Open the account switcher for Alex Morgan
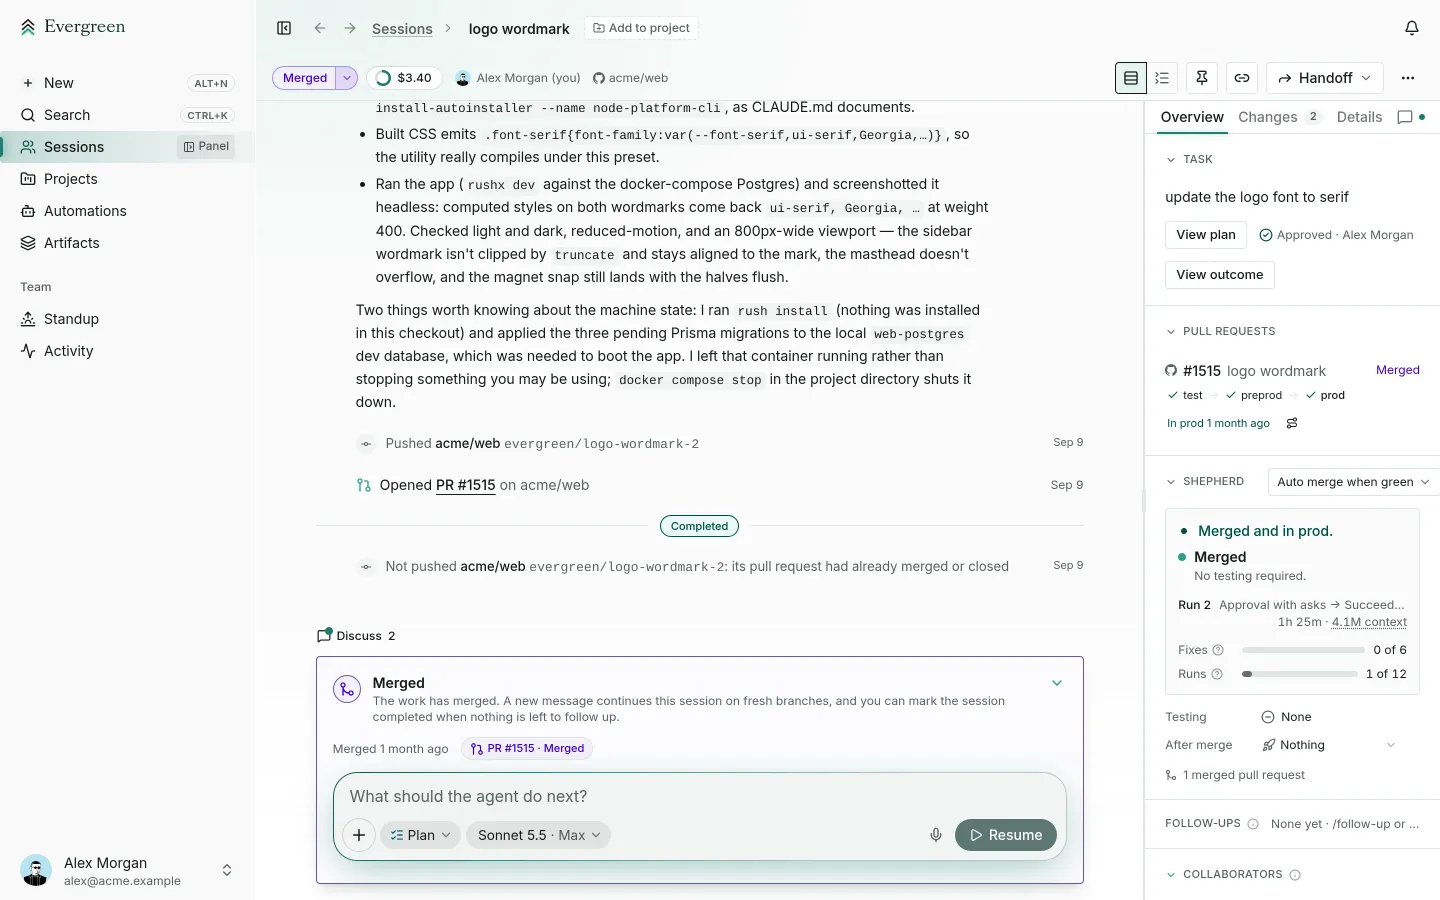The width and height of the screenshot is (1440, 900). point(128,871)
